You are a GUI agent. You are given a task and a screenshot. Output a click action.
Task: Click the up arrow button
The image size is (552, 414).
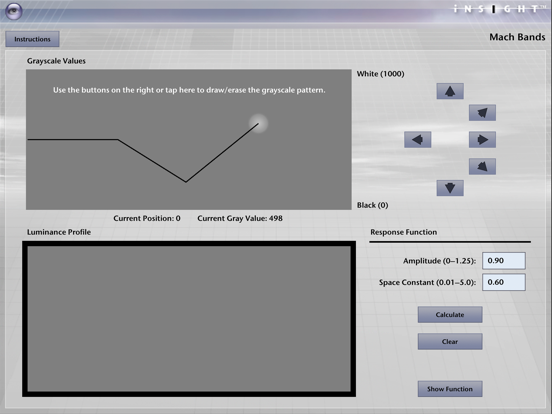pyautogui.click(x=450, y=92)
